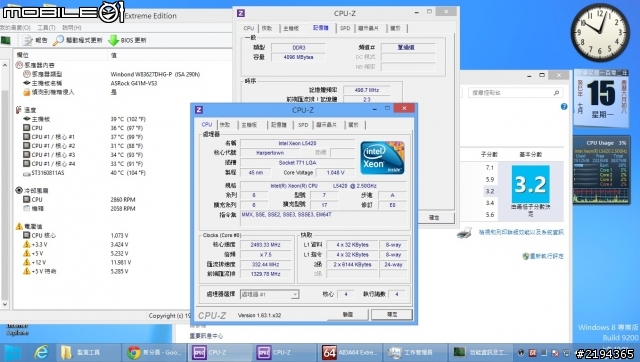Click the Intel Xeon L5420 name field

click(297, 143)
